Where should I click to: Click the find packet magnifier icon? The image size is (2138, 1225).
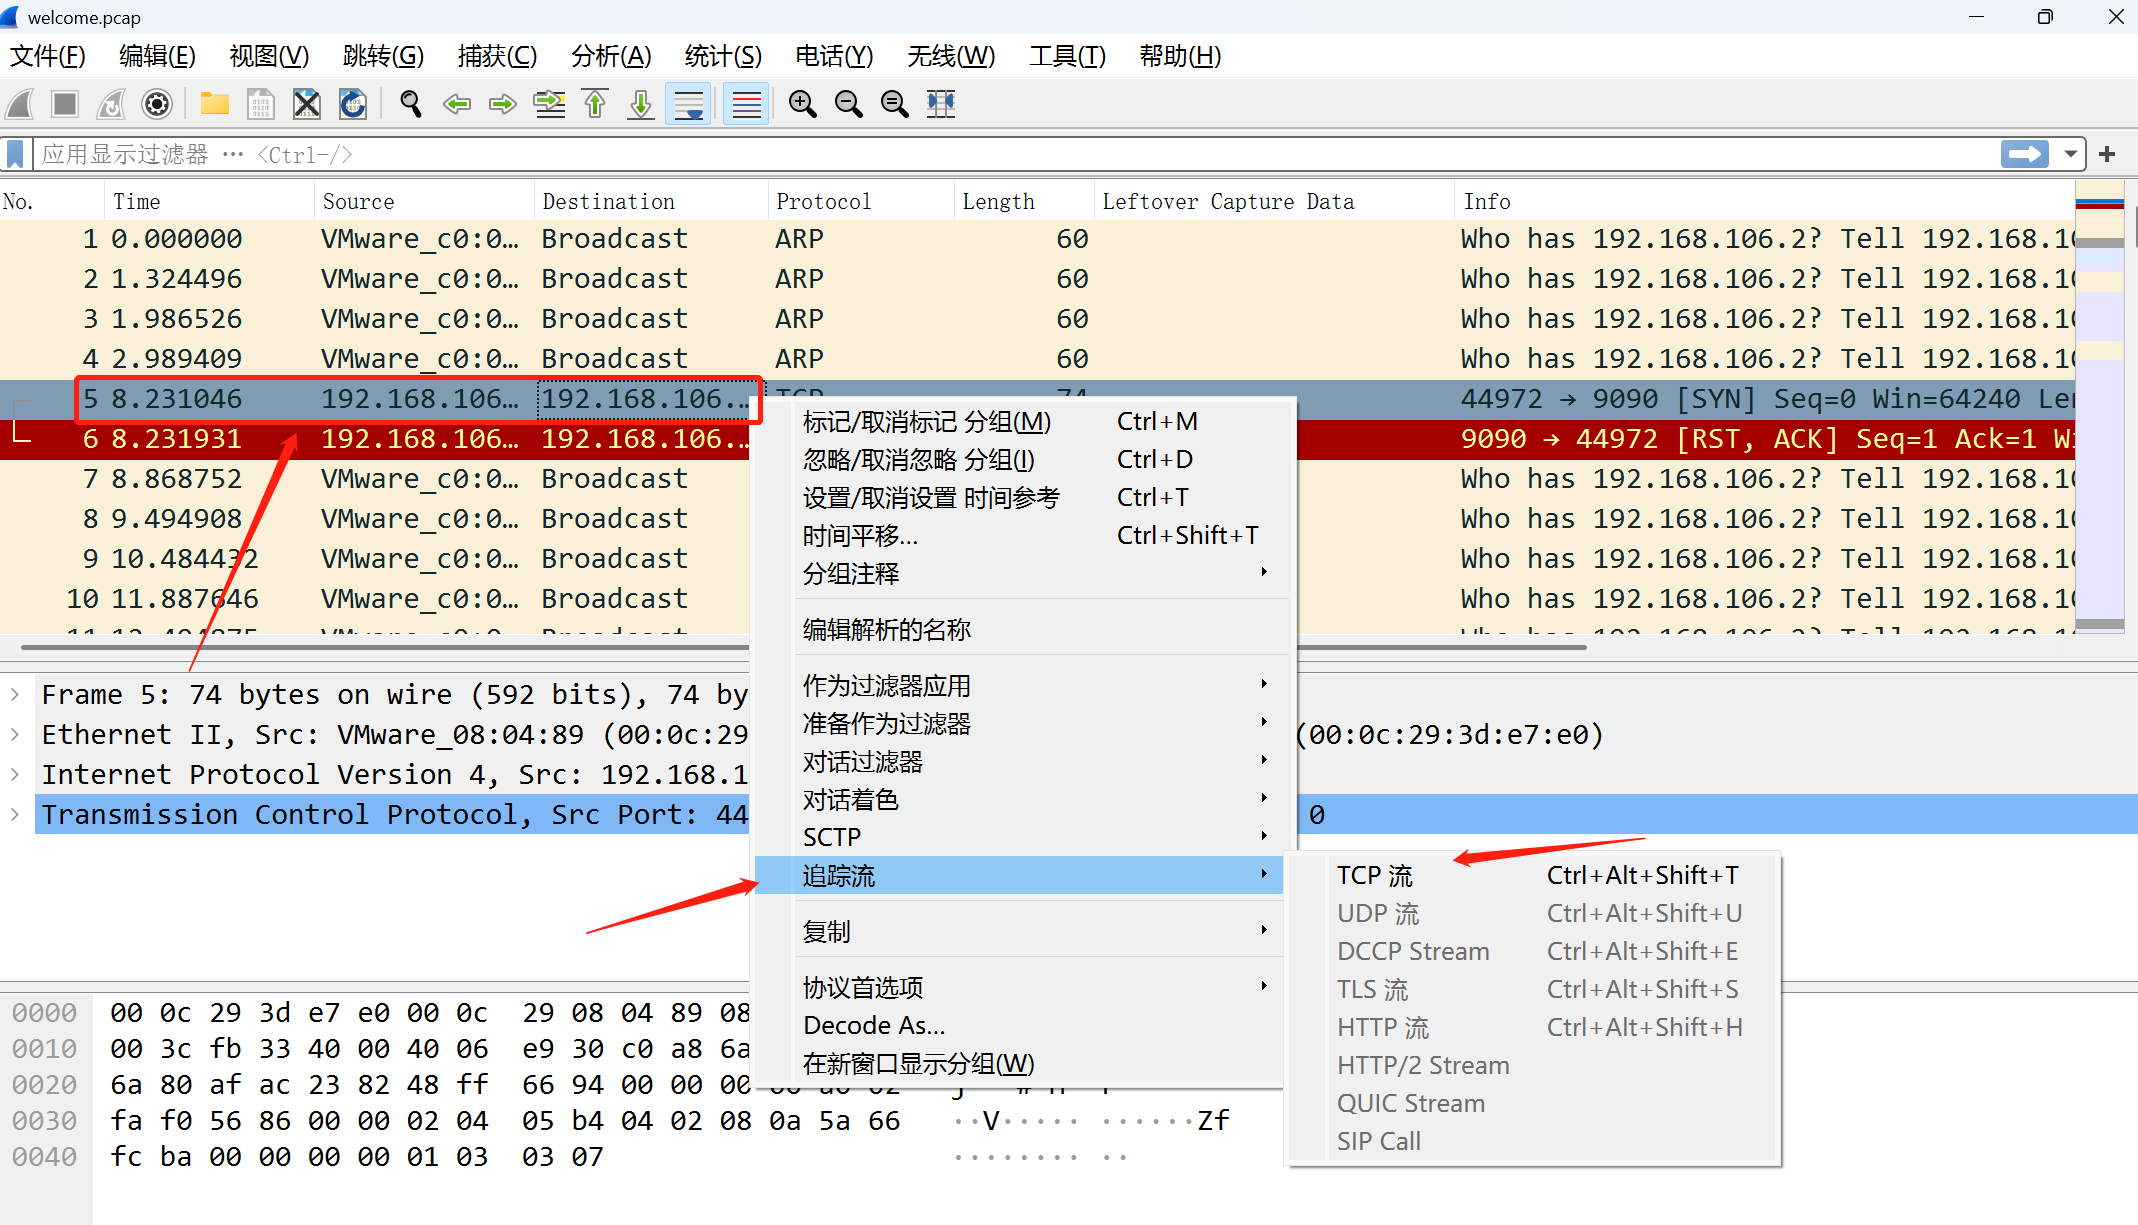tap(411, 104)
